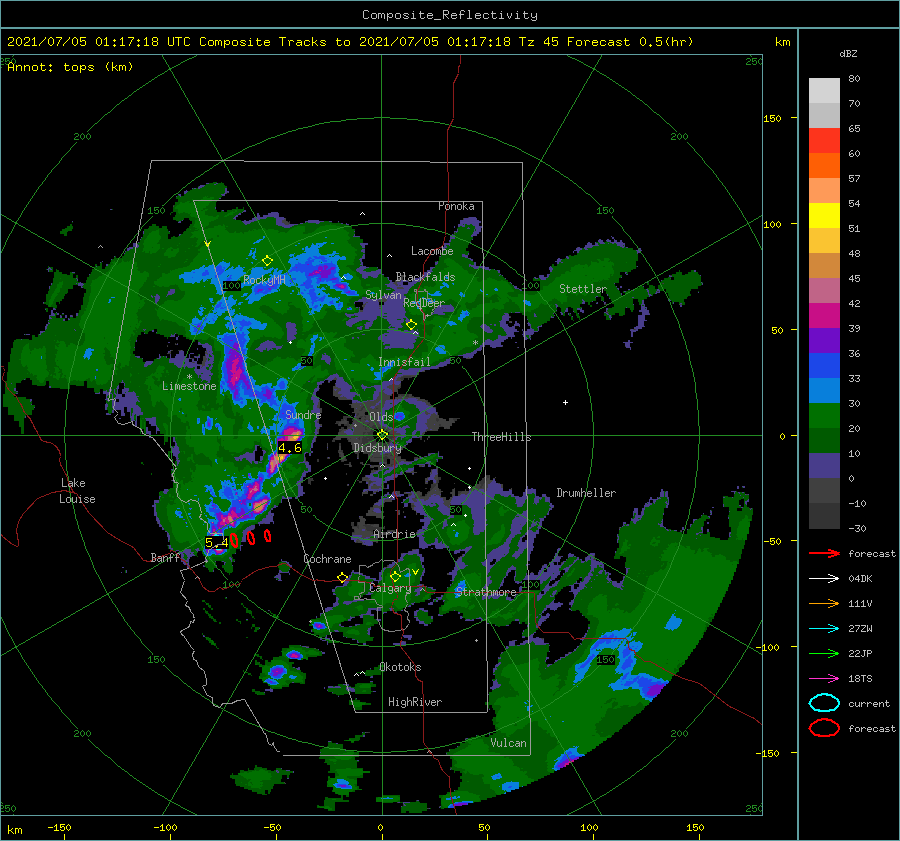
Task: Pick the orange 57-60 dBZ swatch
Action: 824,166
